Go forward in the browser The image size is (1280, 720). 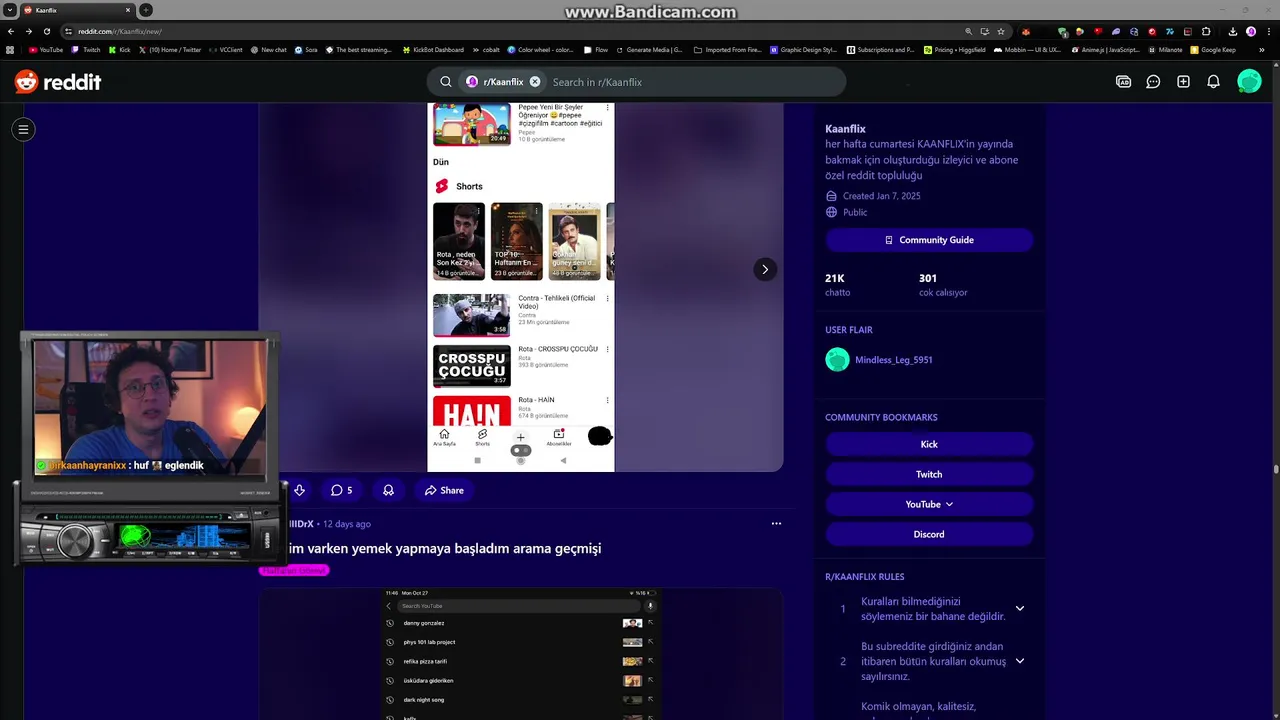click(x=29, y=31)
